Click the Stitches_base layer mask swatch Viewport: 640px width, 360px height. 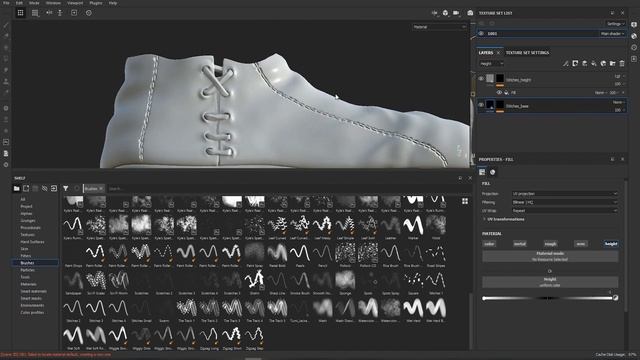tap(500, 106)
